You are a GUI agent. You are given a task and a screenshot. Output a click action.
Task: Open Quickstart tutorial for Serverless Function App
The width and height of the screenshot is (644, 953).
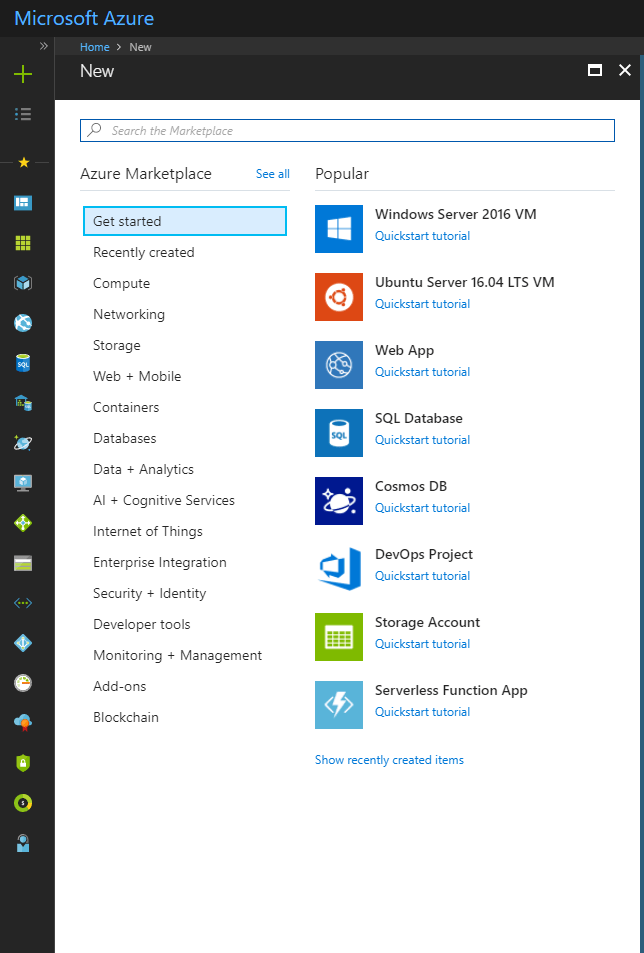pos(422,712)
